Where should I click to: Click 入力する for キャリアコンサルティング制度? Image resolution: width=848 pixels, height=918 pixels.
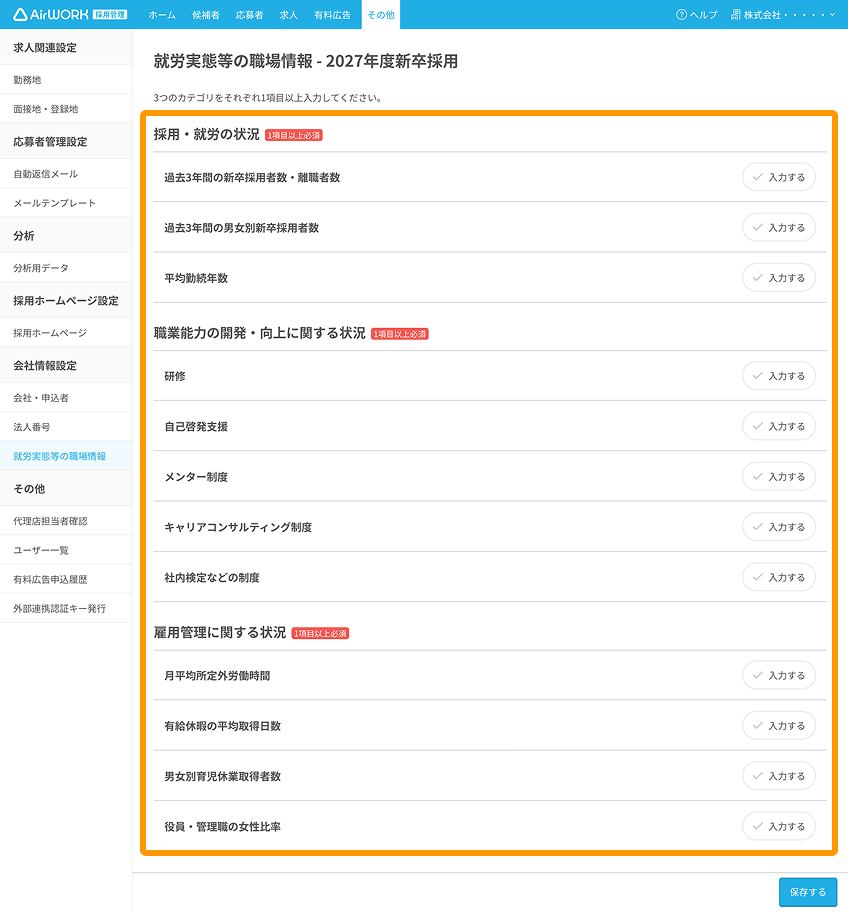(x=779, y=527)
